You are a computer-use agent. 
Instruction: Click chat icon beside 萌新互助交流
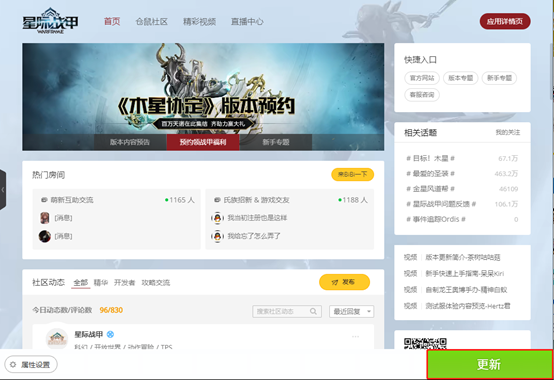(x=44, y=200)
